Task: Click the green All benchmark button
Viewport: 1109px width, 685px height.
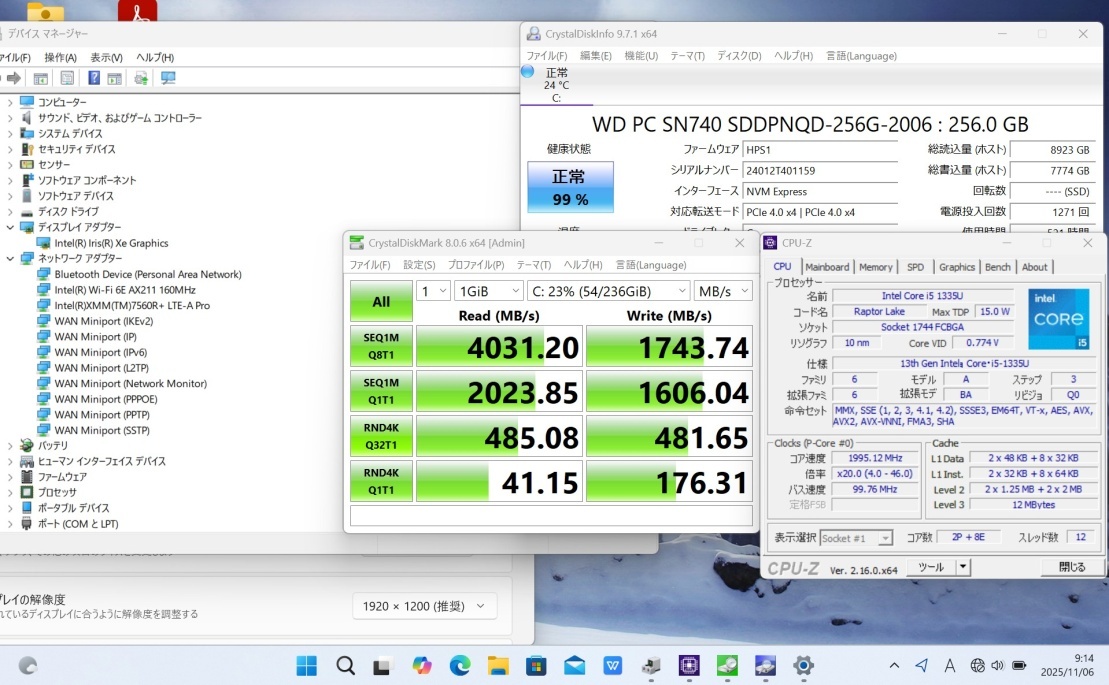Action: coord(381,301)
